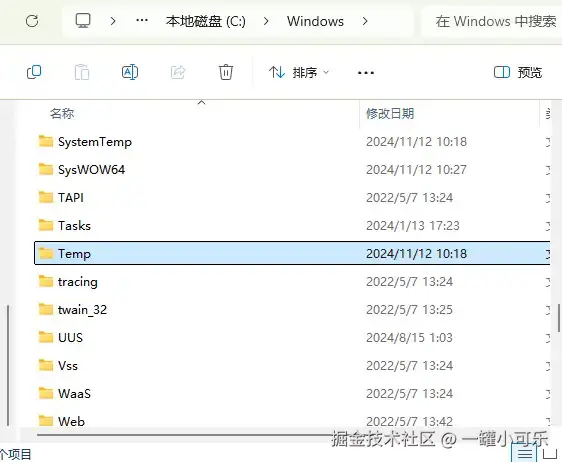Screen dimensions: 562x462
Task: Select the Temp folder name
Action: click(x=74, y=254)
